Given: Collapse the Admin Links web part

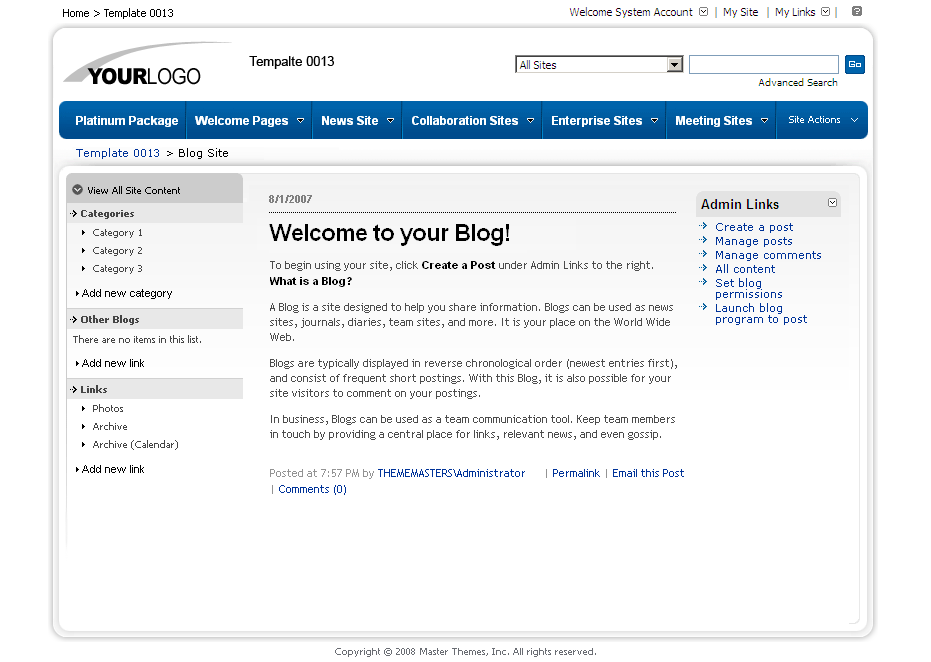Looking at the screenshot, I should 832,203.
